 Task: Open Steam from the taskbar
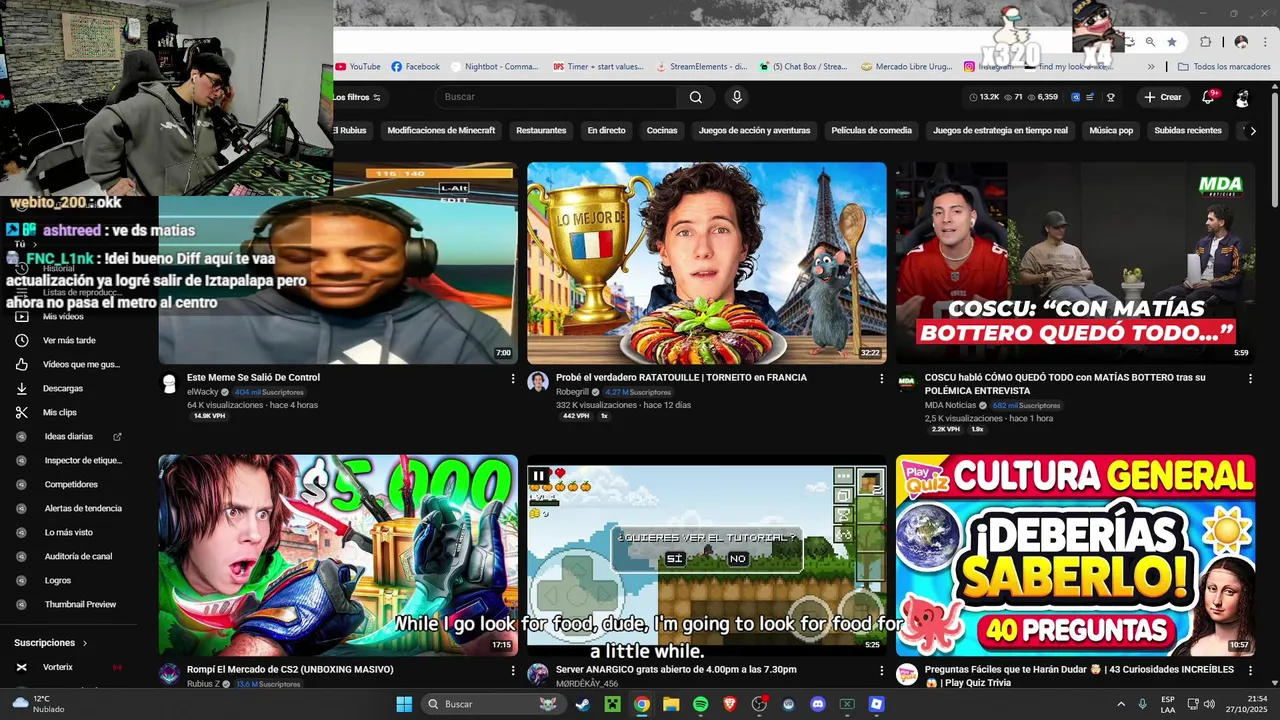point(582,704)
